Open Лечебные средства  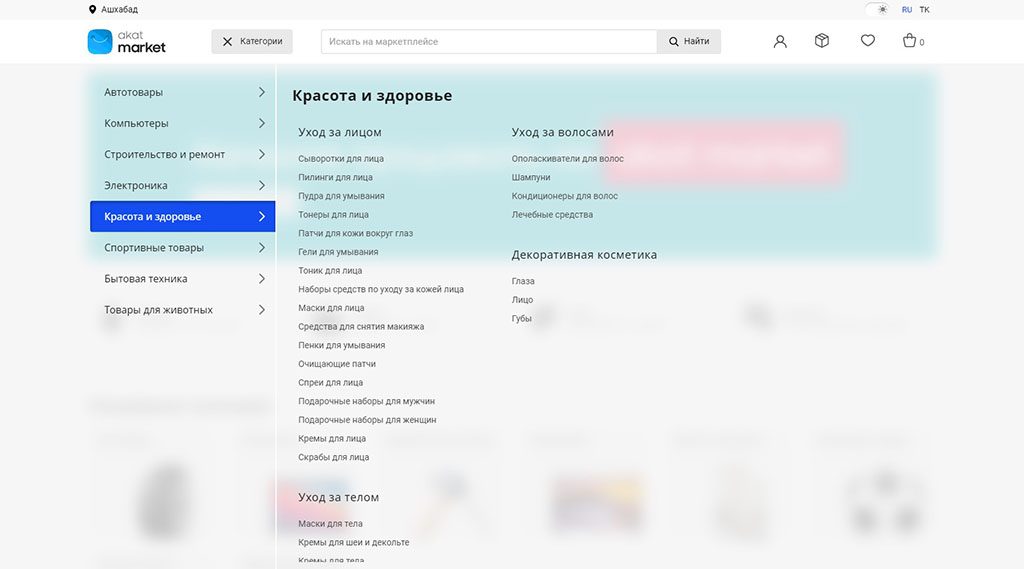552,214
